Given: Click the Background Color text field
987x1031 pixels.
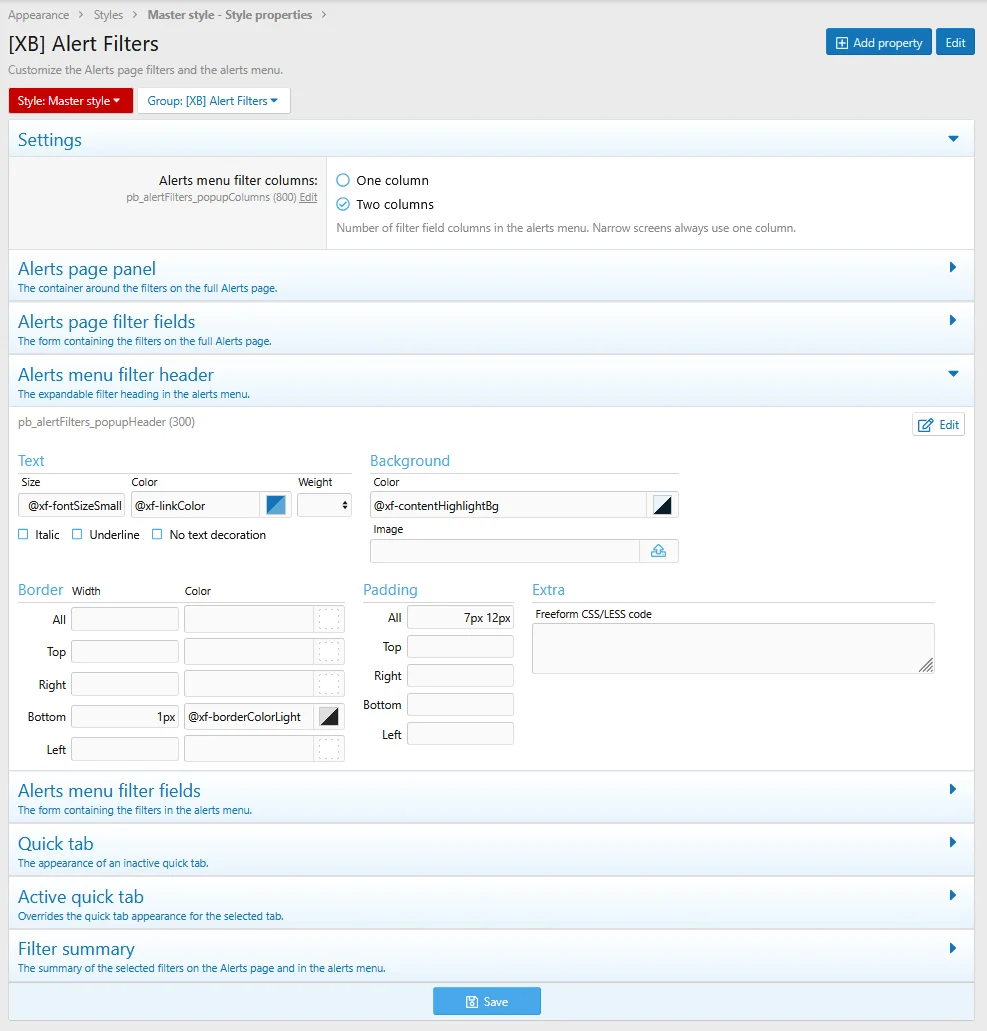Looking at the screenshot, I should click(x=508, y=506).
